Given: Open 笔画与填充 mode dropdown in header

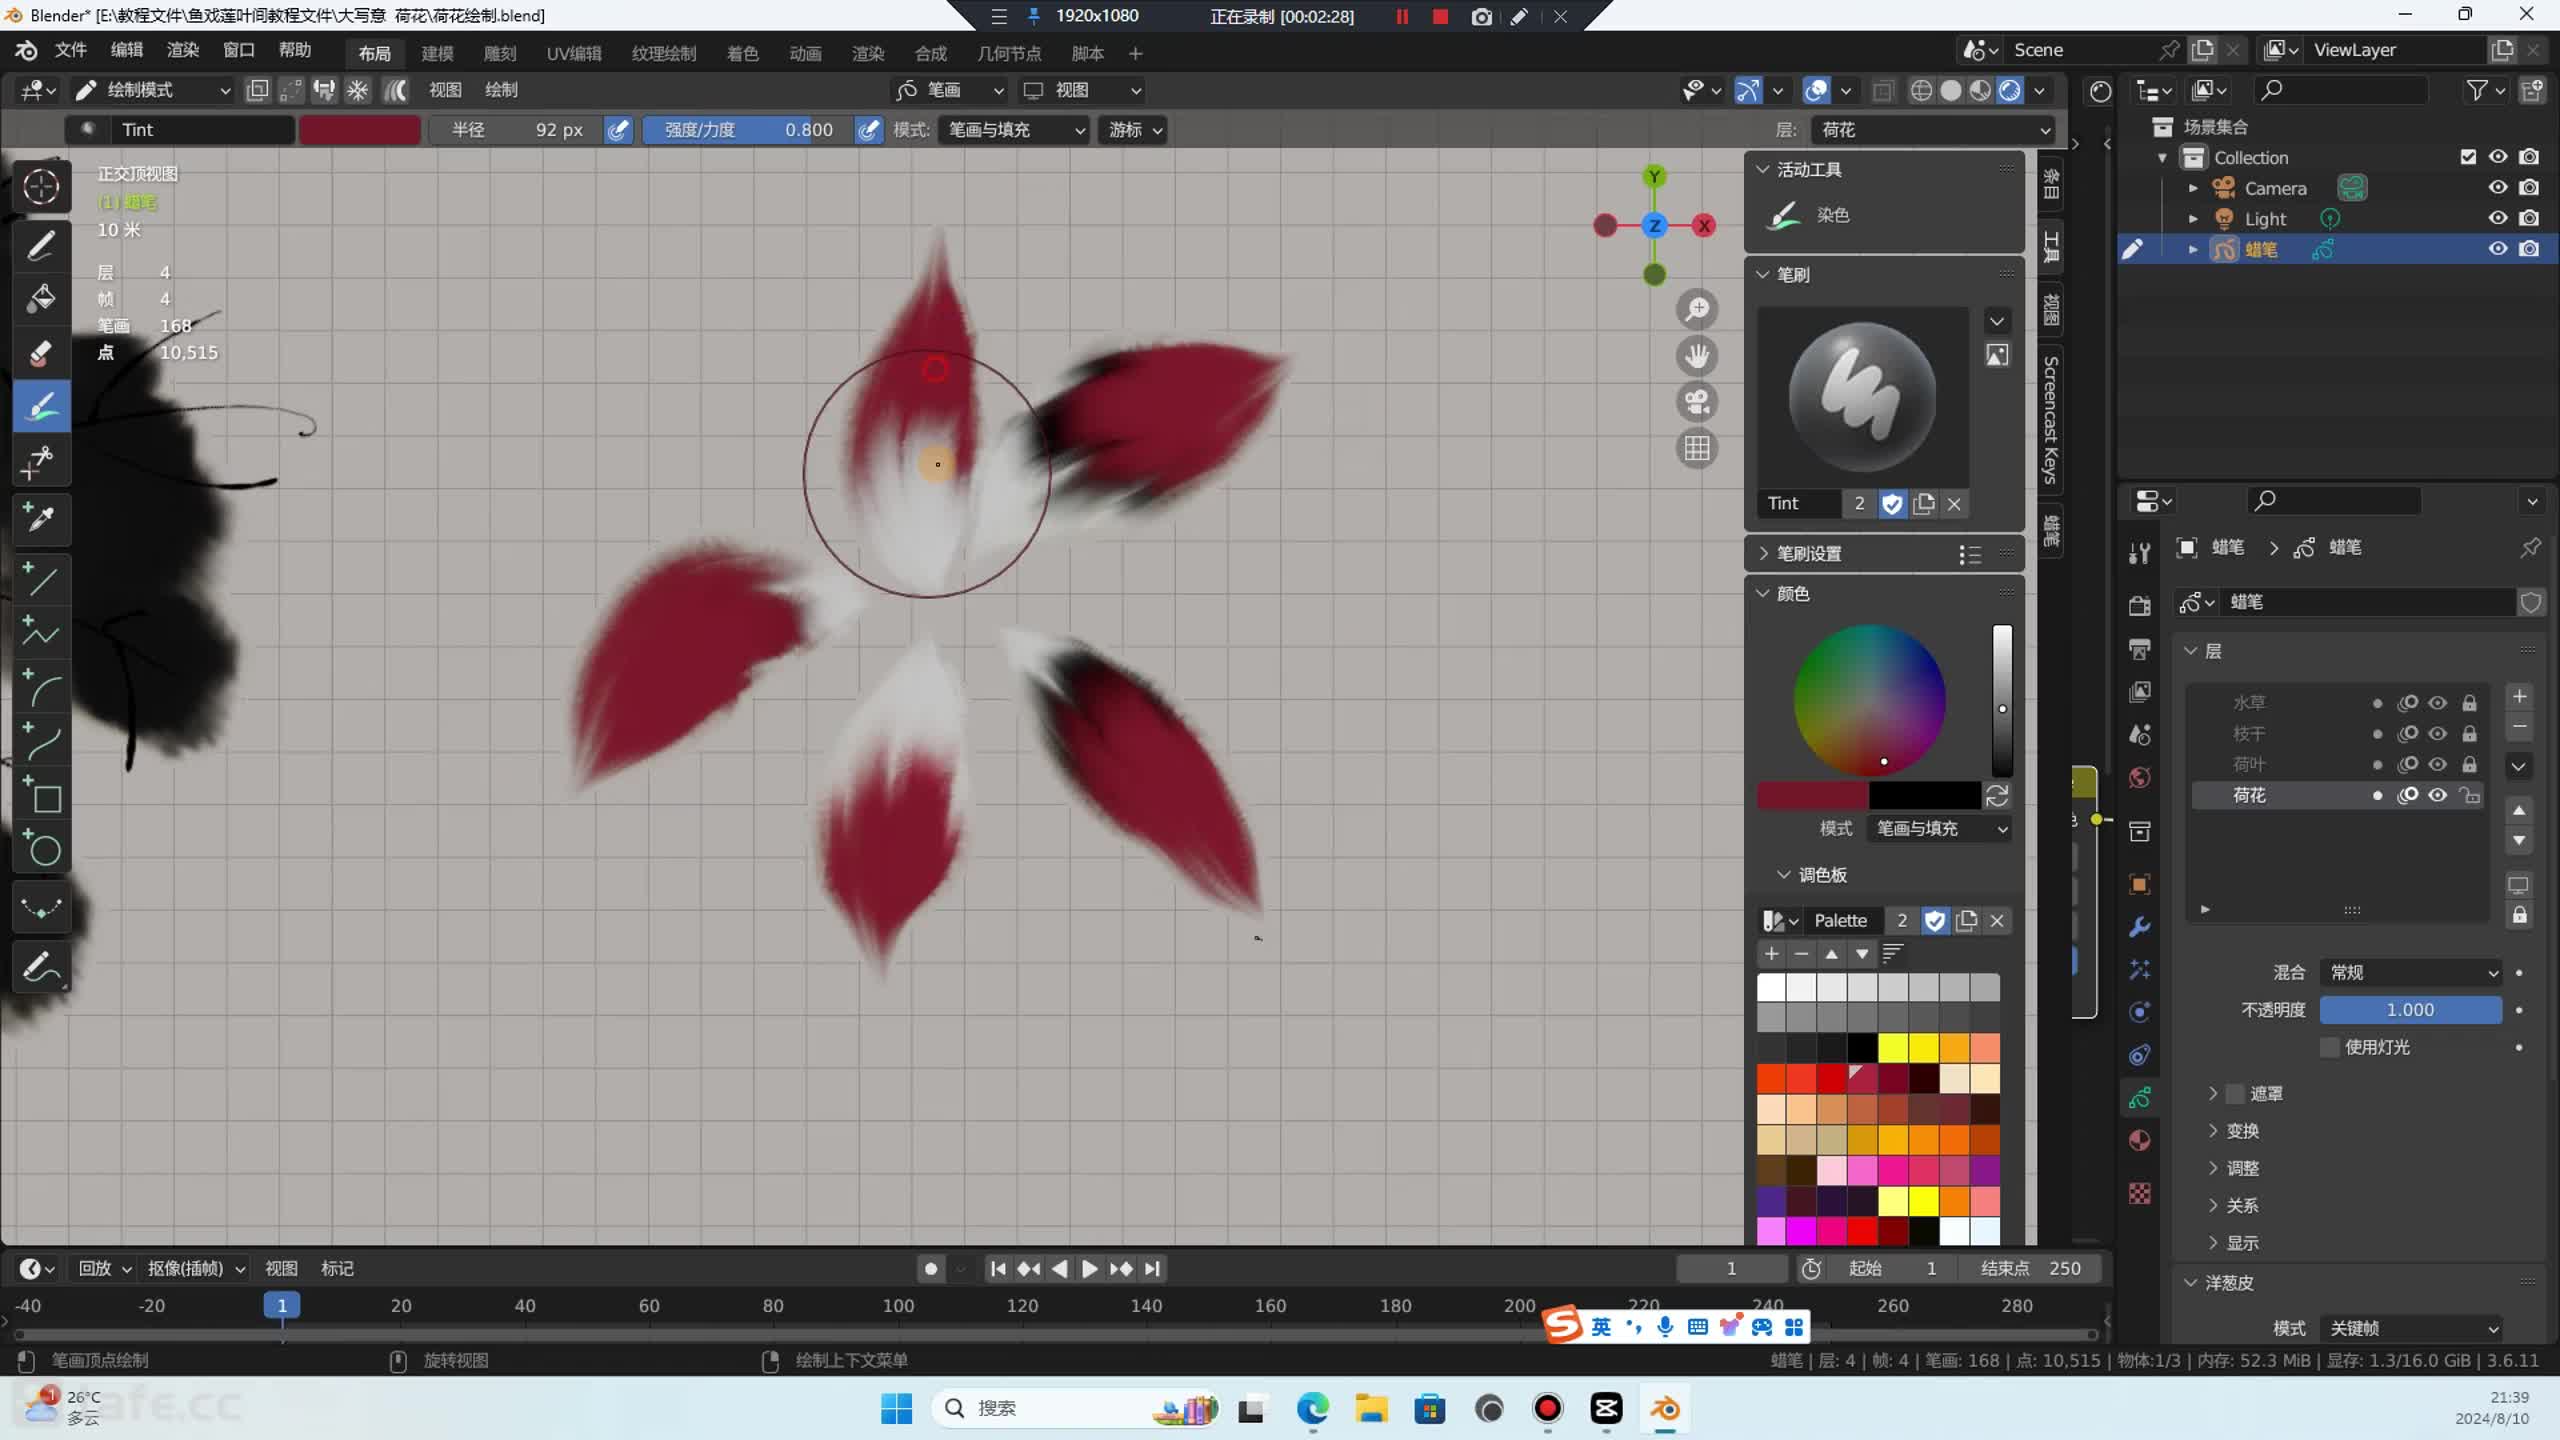Looking at the screenshot, I should [x=1014, y=130].
